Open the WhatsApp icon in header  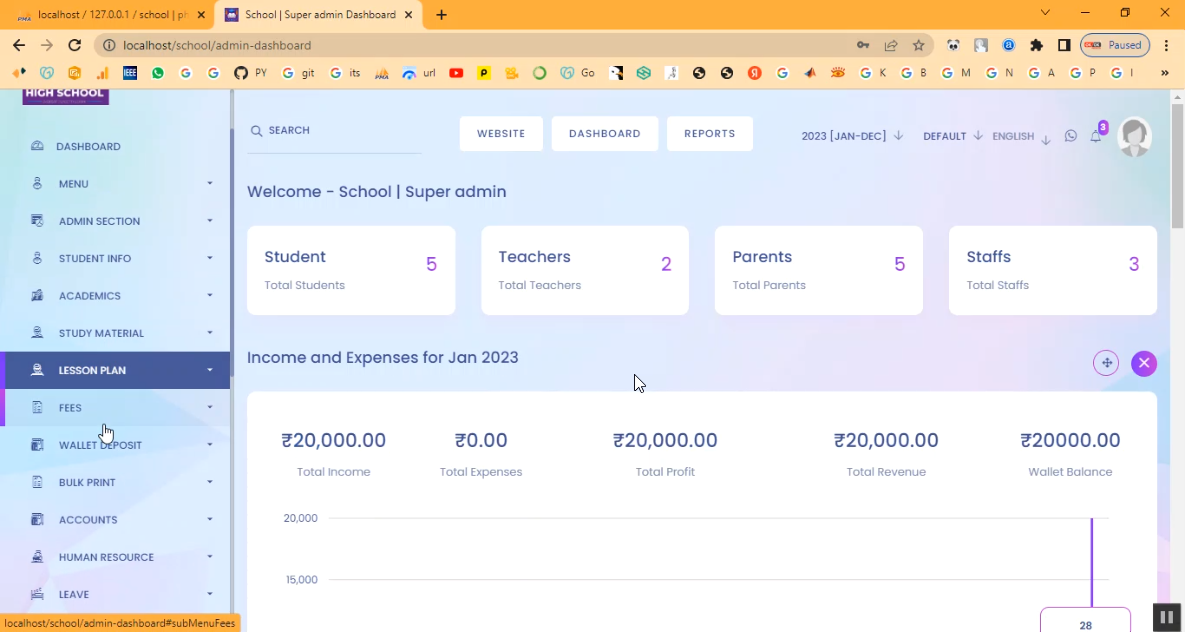(1071, 136)
